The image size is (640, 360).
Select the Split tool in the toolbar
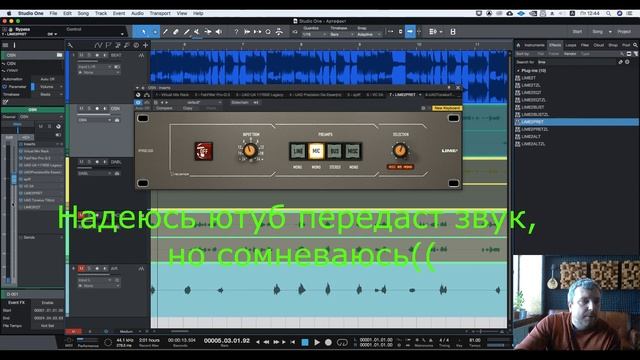pos(165,32)
